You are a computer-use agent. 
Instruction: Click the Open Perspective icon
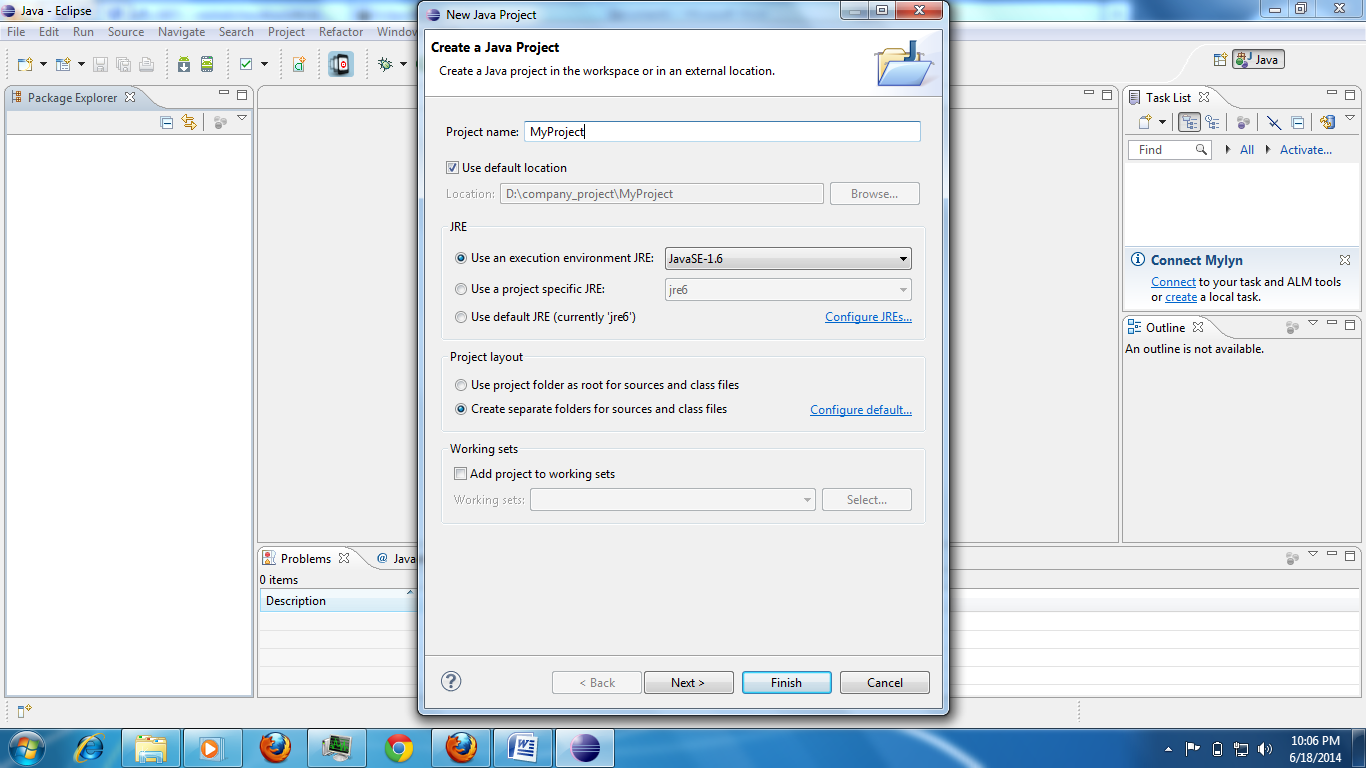click(1220, 59)
